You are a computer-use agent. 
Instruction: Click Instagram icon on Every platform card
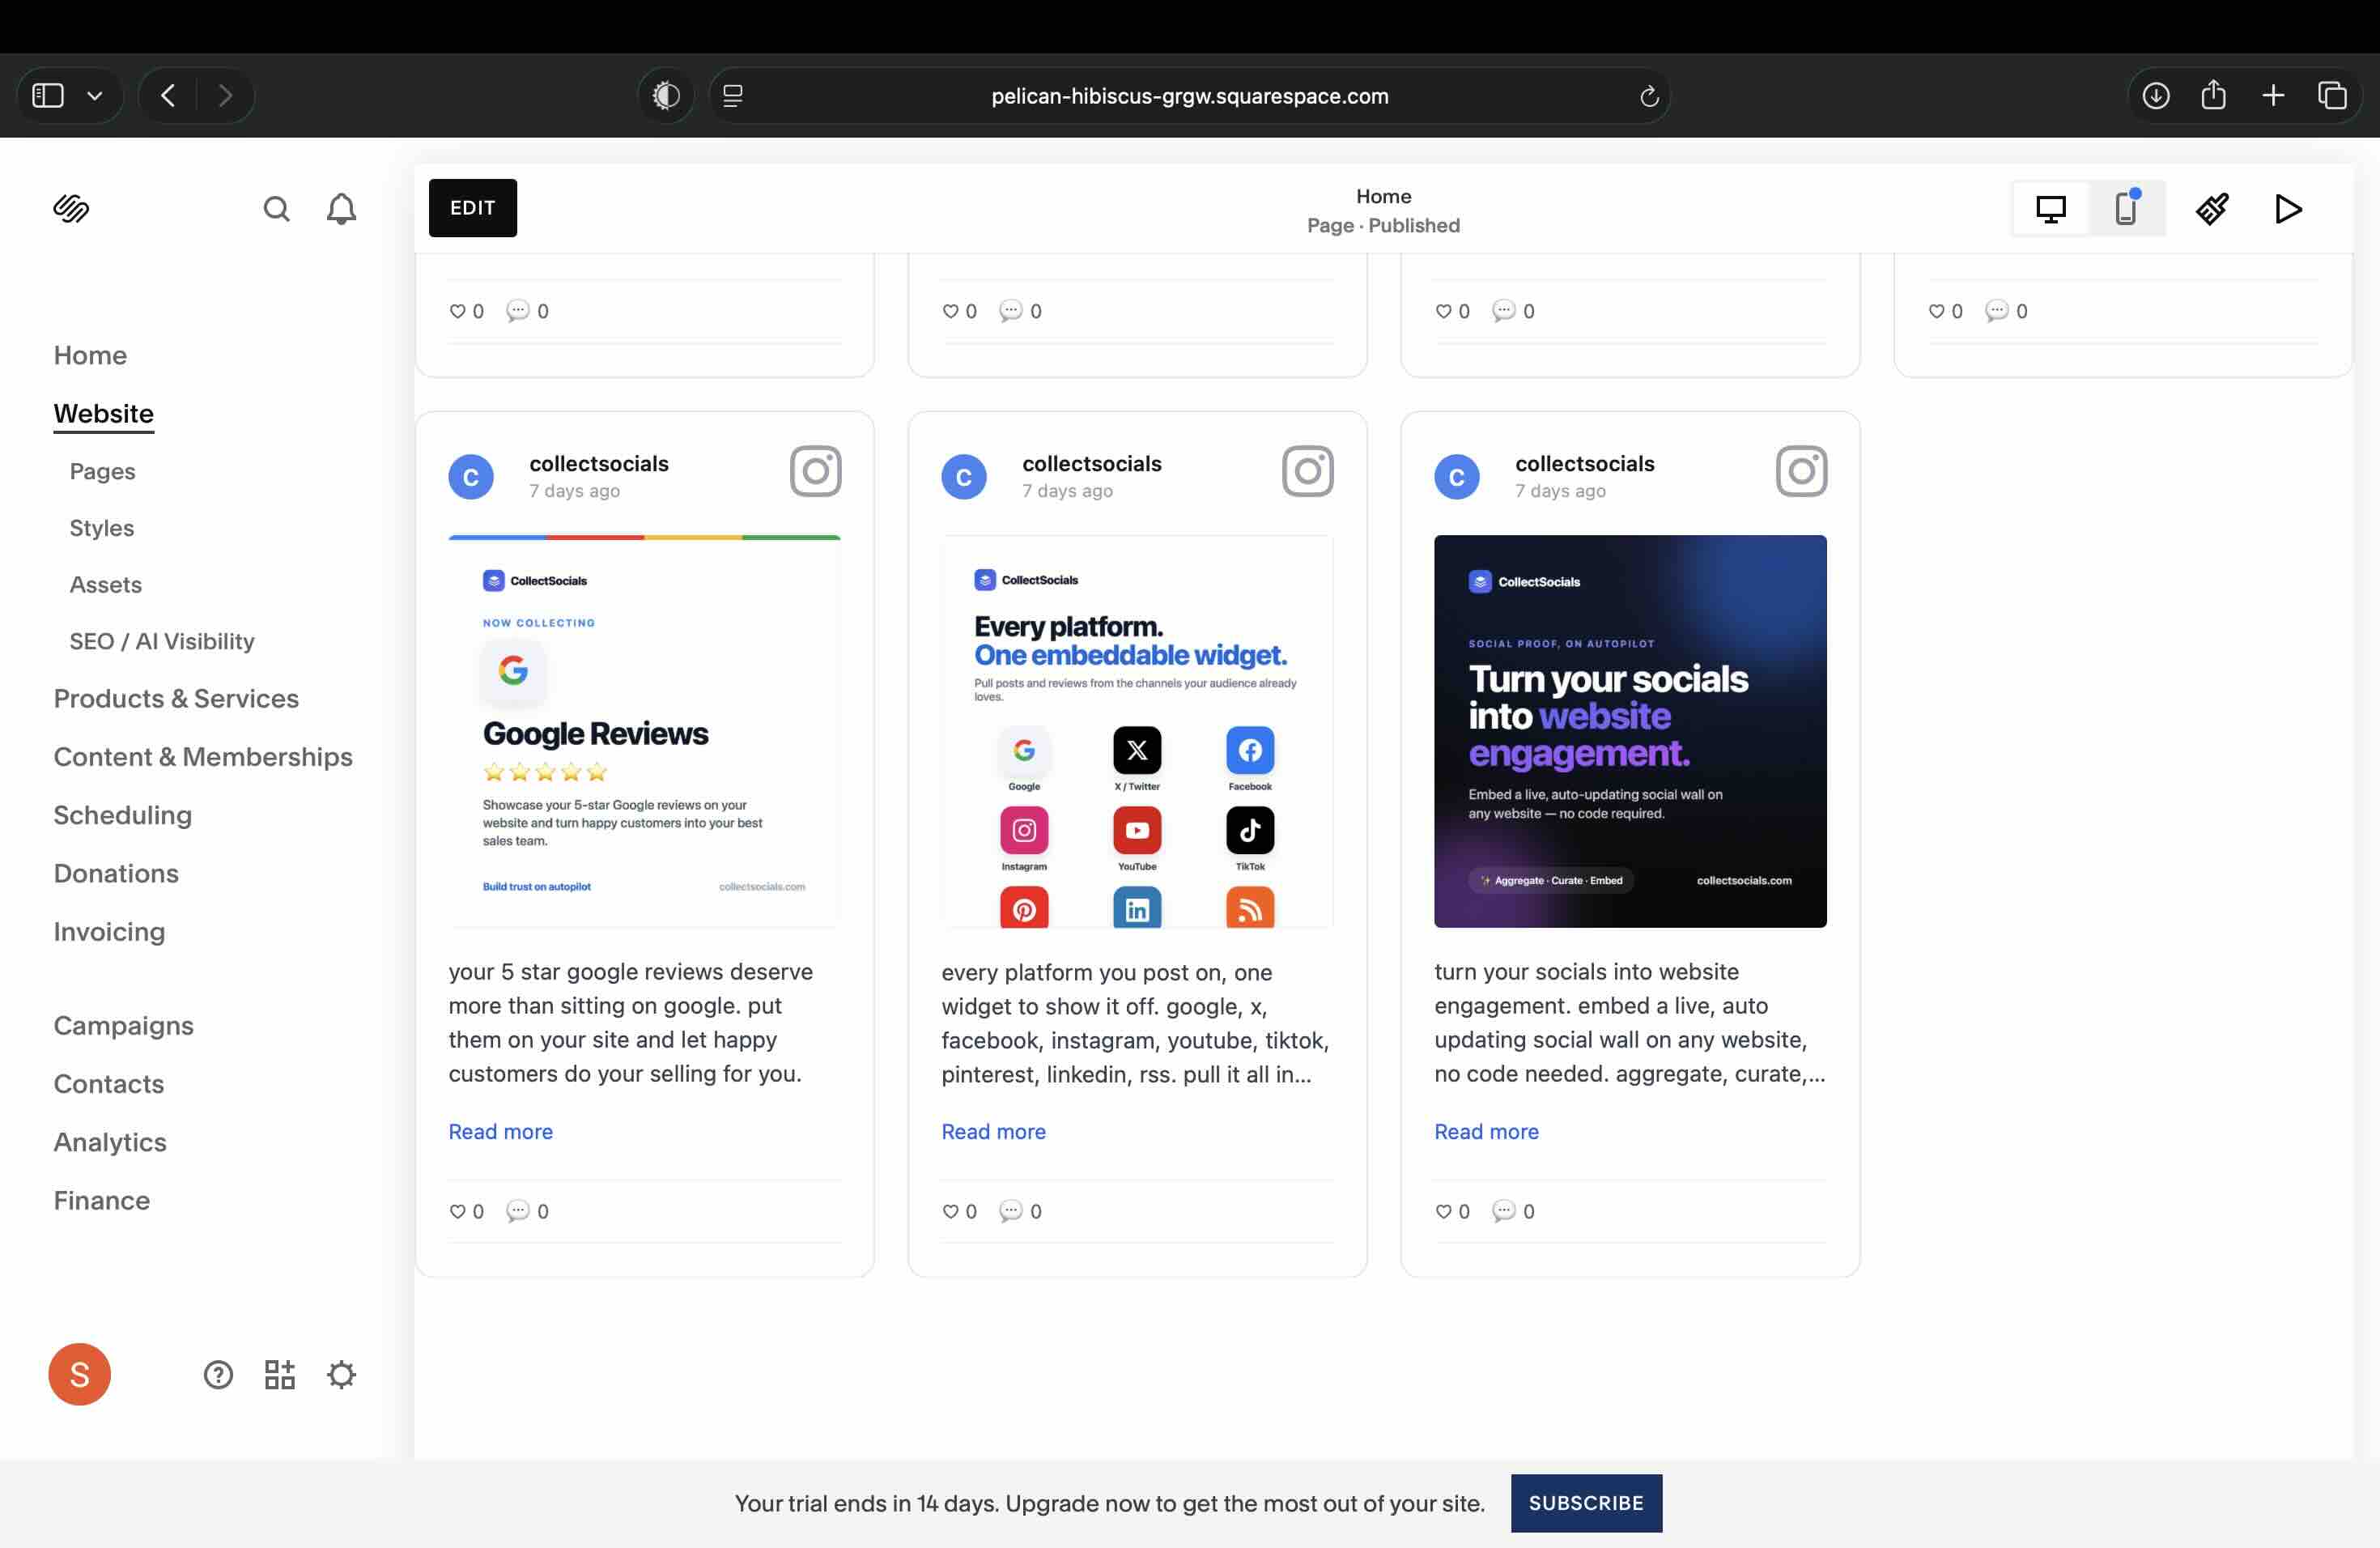coord(1308,471)
